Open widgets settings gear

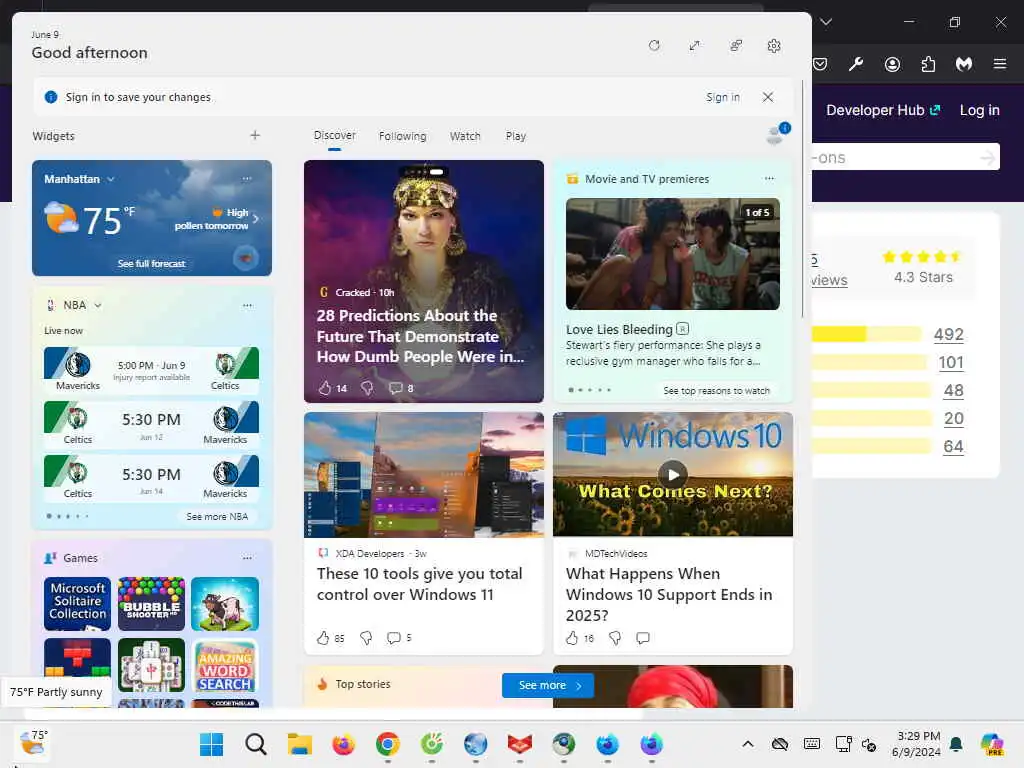(774, 46)
